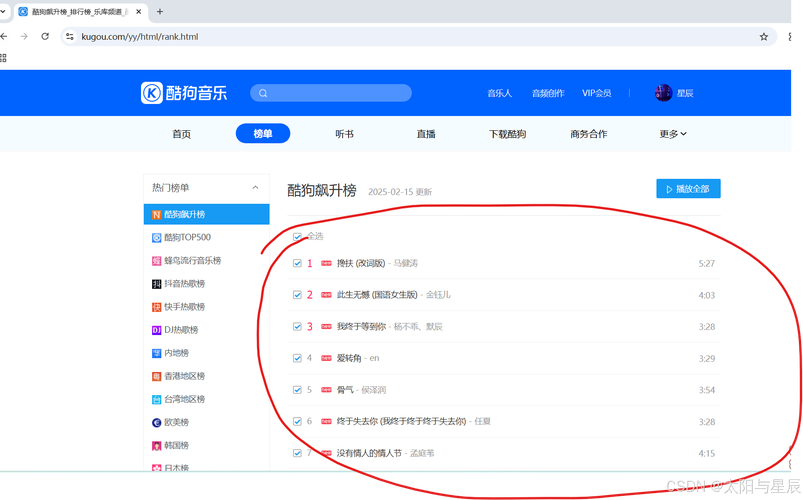Open the 直播 tab
The width and height of the screenshot is (803, 500).
(426, 134)
